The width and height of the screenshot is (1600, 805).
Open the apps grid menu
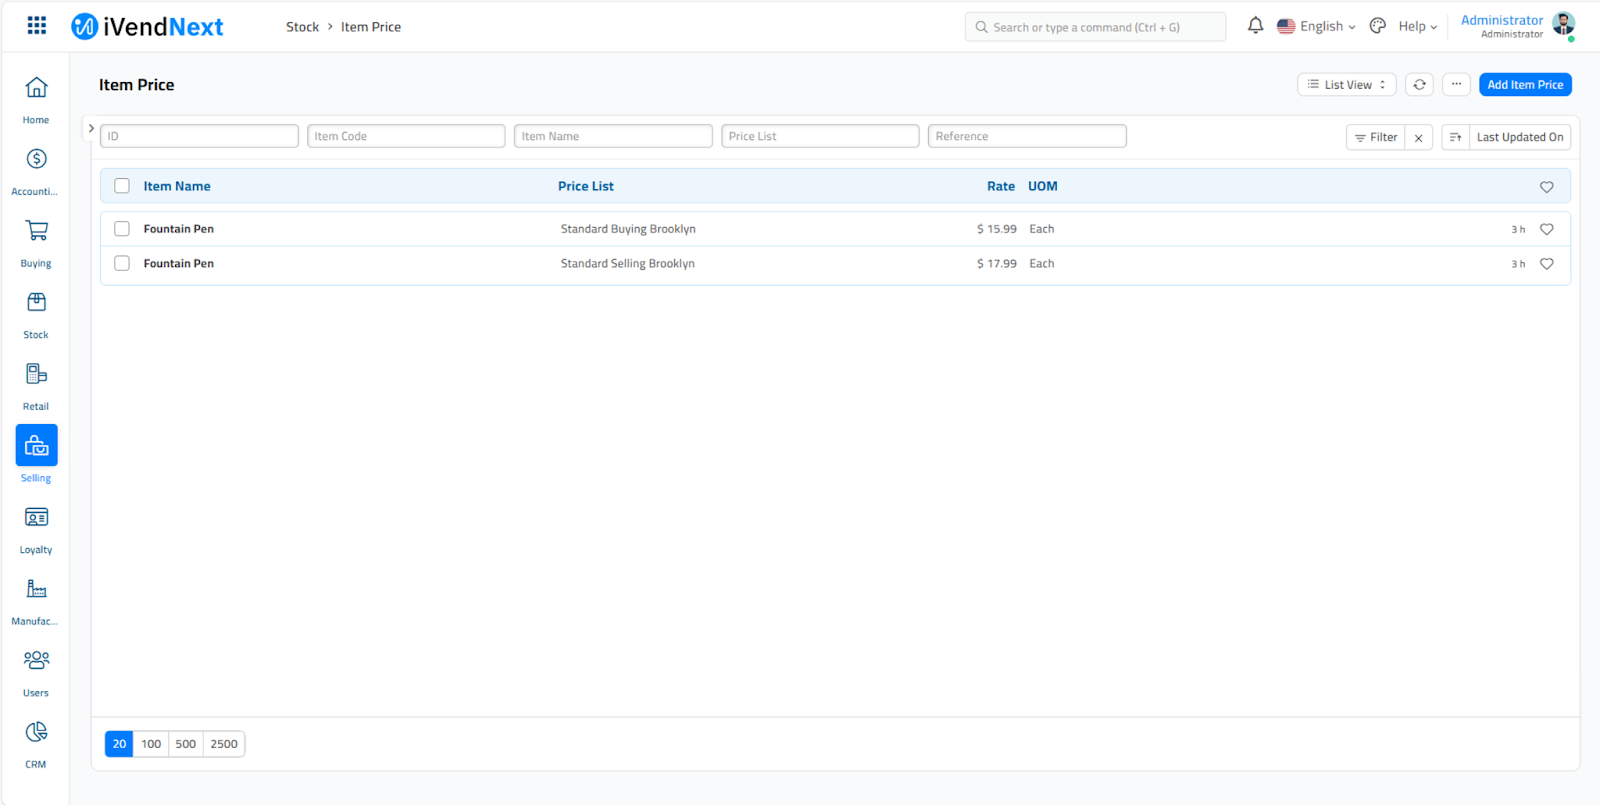37,26
